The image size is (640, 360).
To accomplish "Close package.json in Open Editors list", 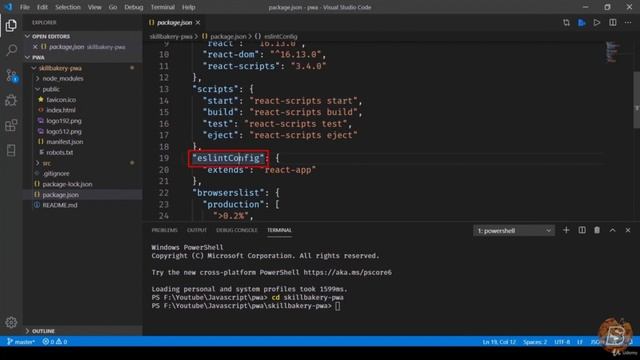I will click(35, 47).
